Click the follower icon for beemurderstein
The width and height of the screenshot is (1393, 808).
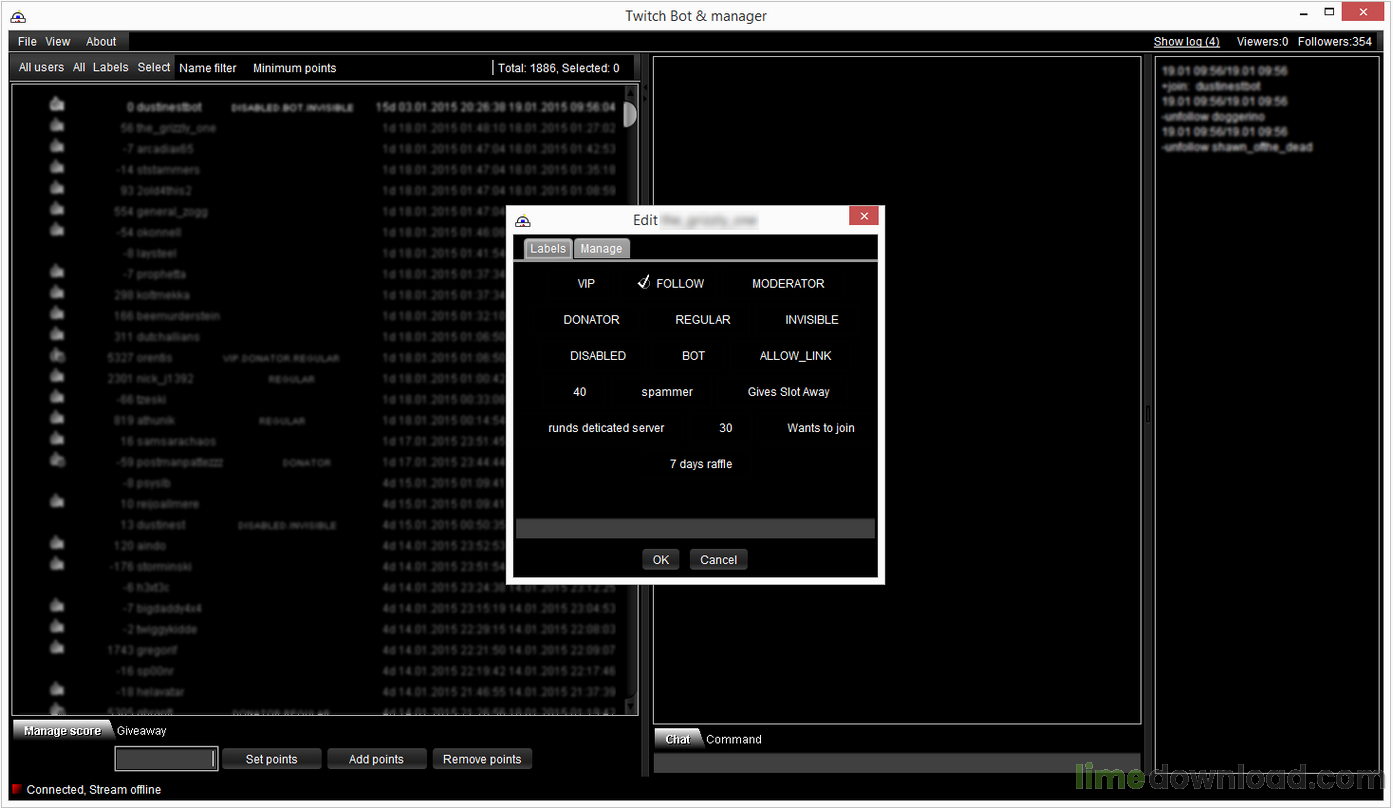[x=58, y=314]
